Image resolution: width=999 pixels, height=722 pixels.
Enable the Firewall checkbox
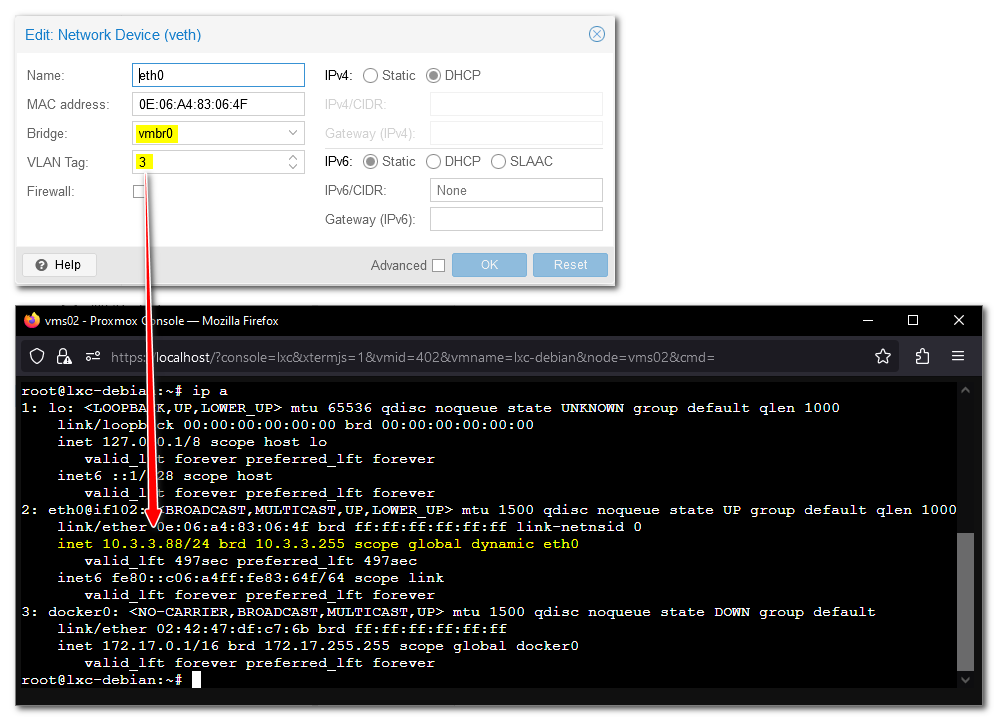[x=139, y=191]
